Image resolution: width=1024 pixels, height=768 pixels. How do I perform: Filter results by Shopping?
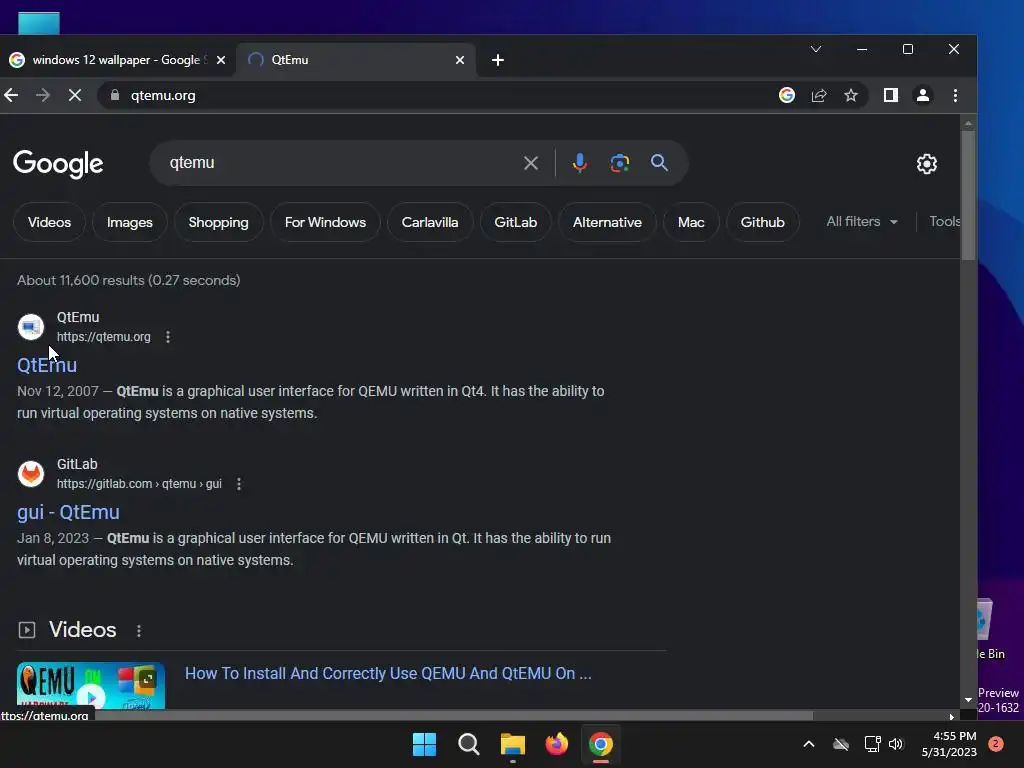pyautogui.click(x=218, y=222)
